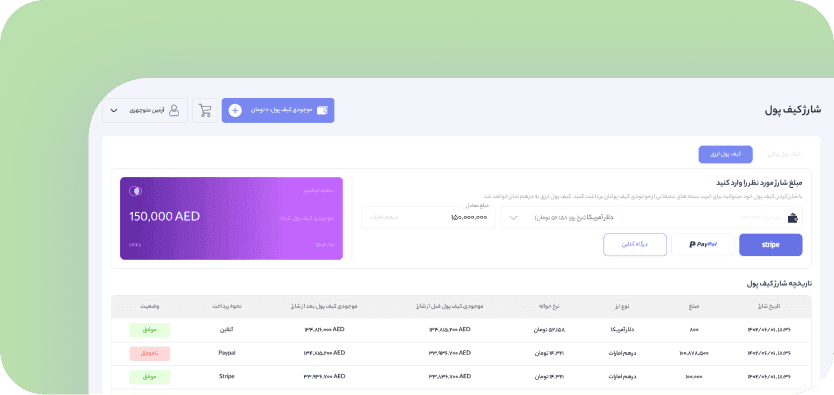Click the wallet balance top button
The width and height of the screenshot is (834, 395).
point(278,111)
